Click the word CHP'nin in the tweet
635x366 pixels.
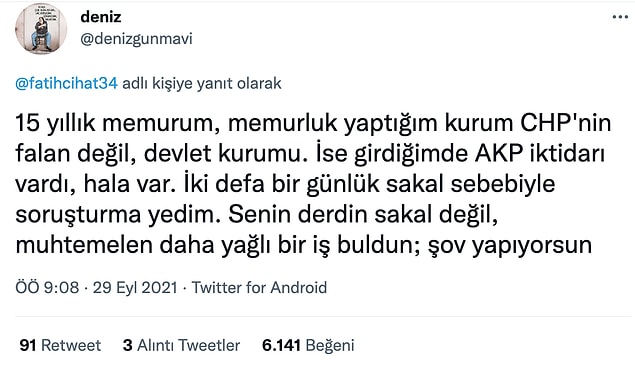[565, 123]
